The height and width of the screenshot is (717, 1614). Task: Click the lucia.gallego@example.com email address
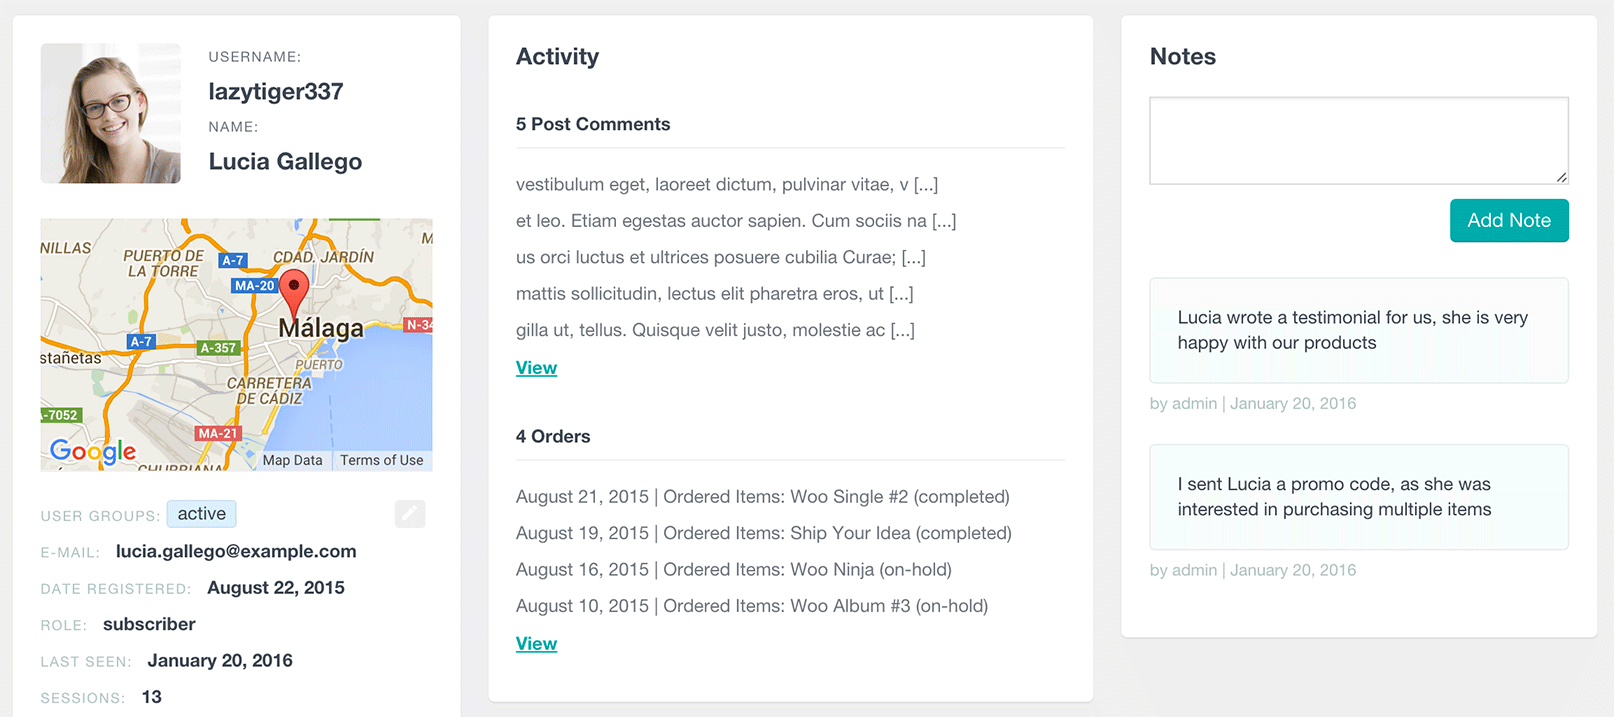pyautogui.click(x=236, y=551)
